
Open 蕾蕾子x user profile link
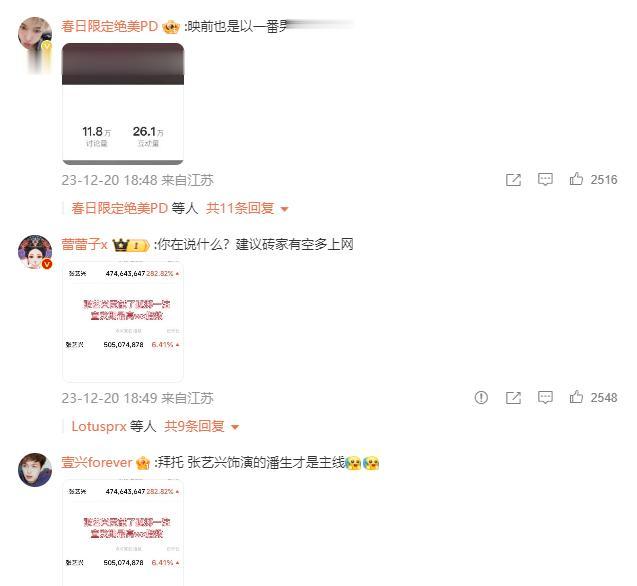[84, 245]
